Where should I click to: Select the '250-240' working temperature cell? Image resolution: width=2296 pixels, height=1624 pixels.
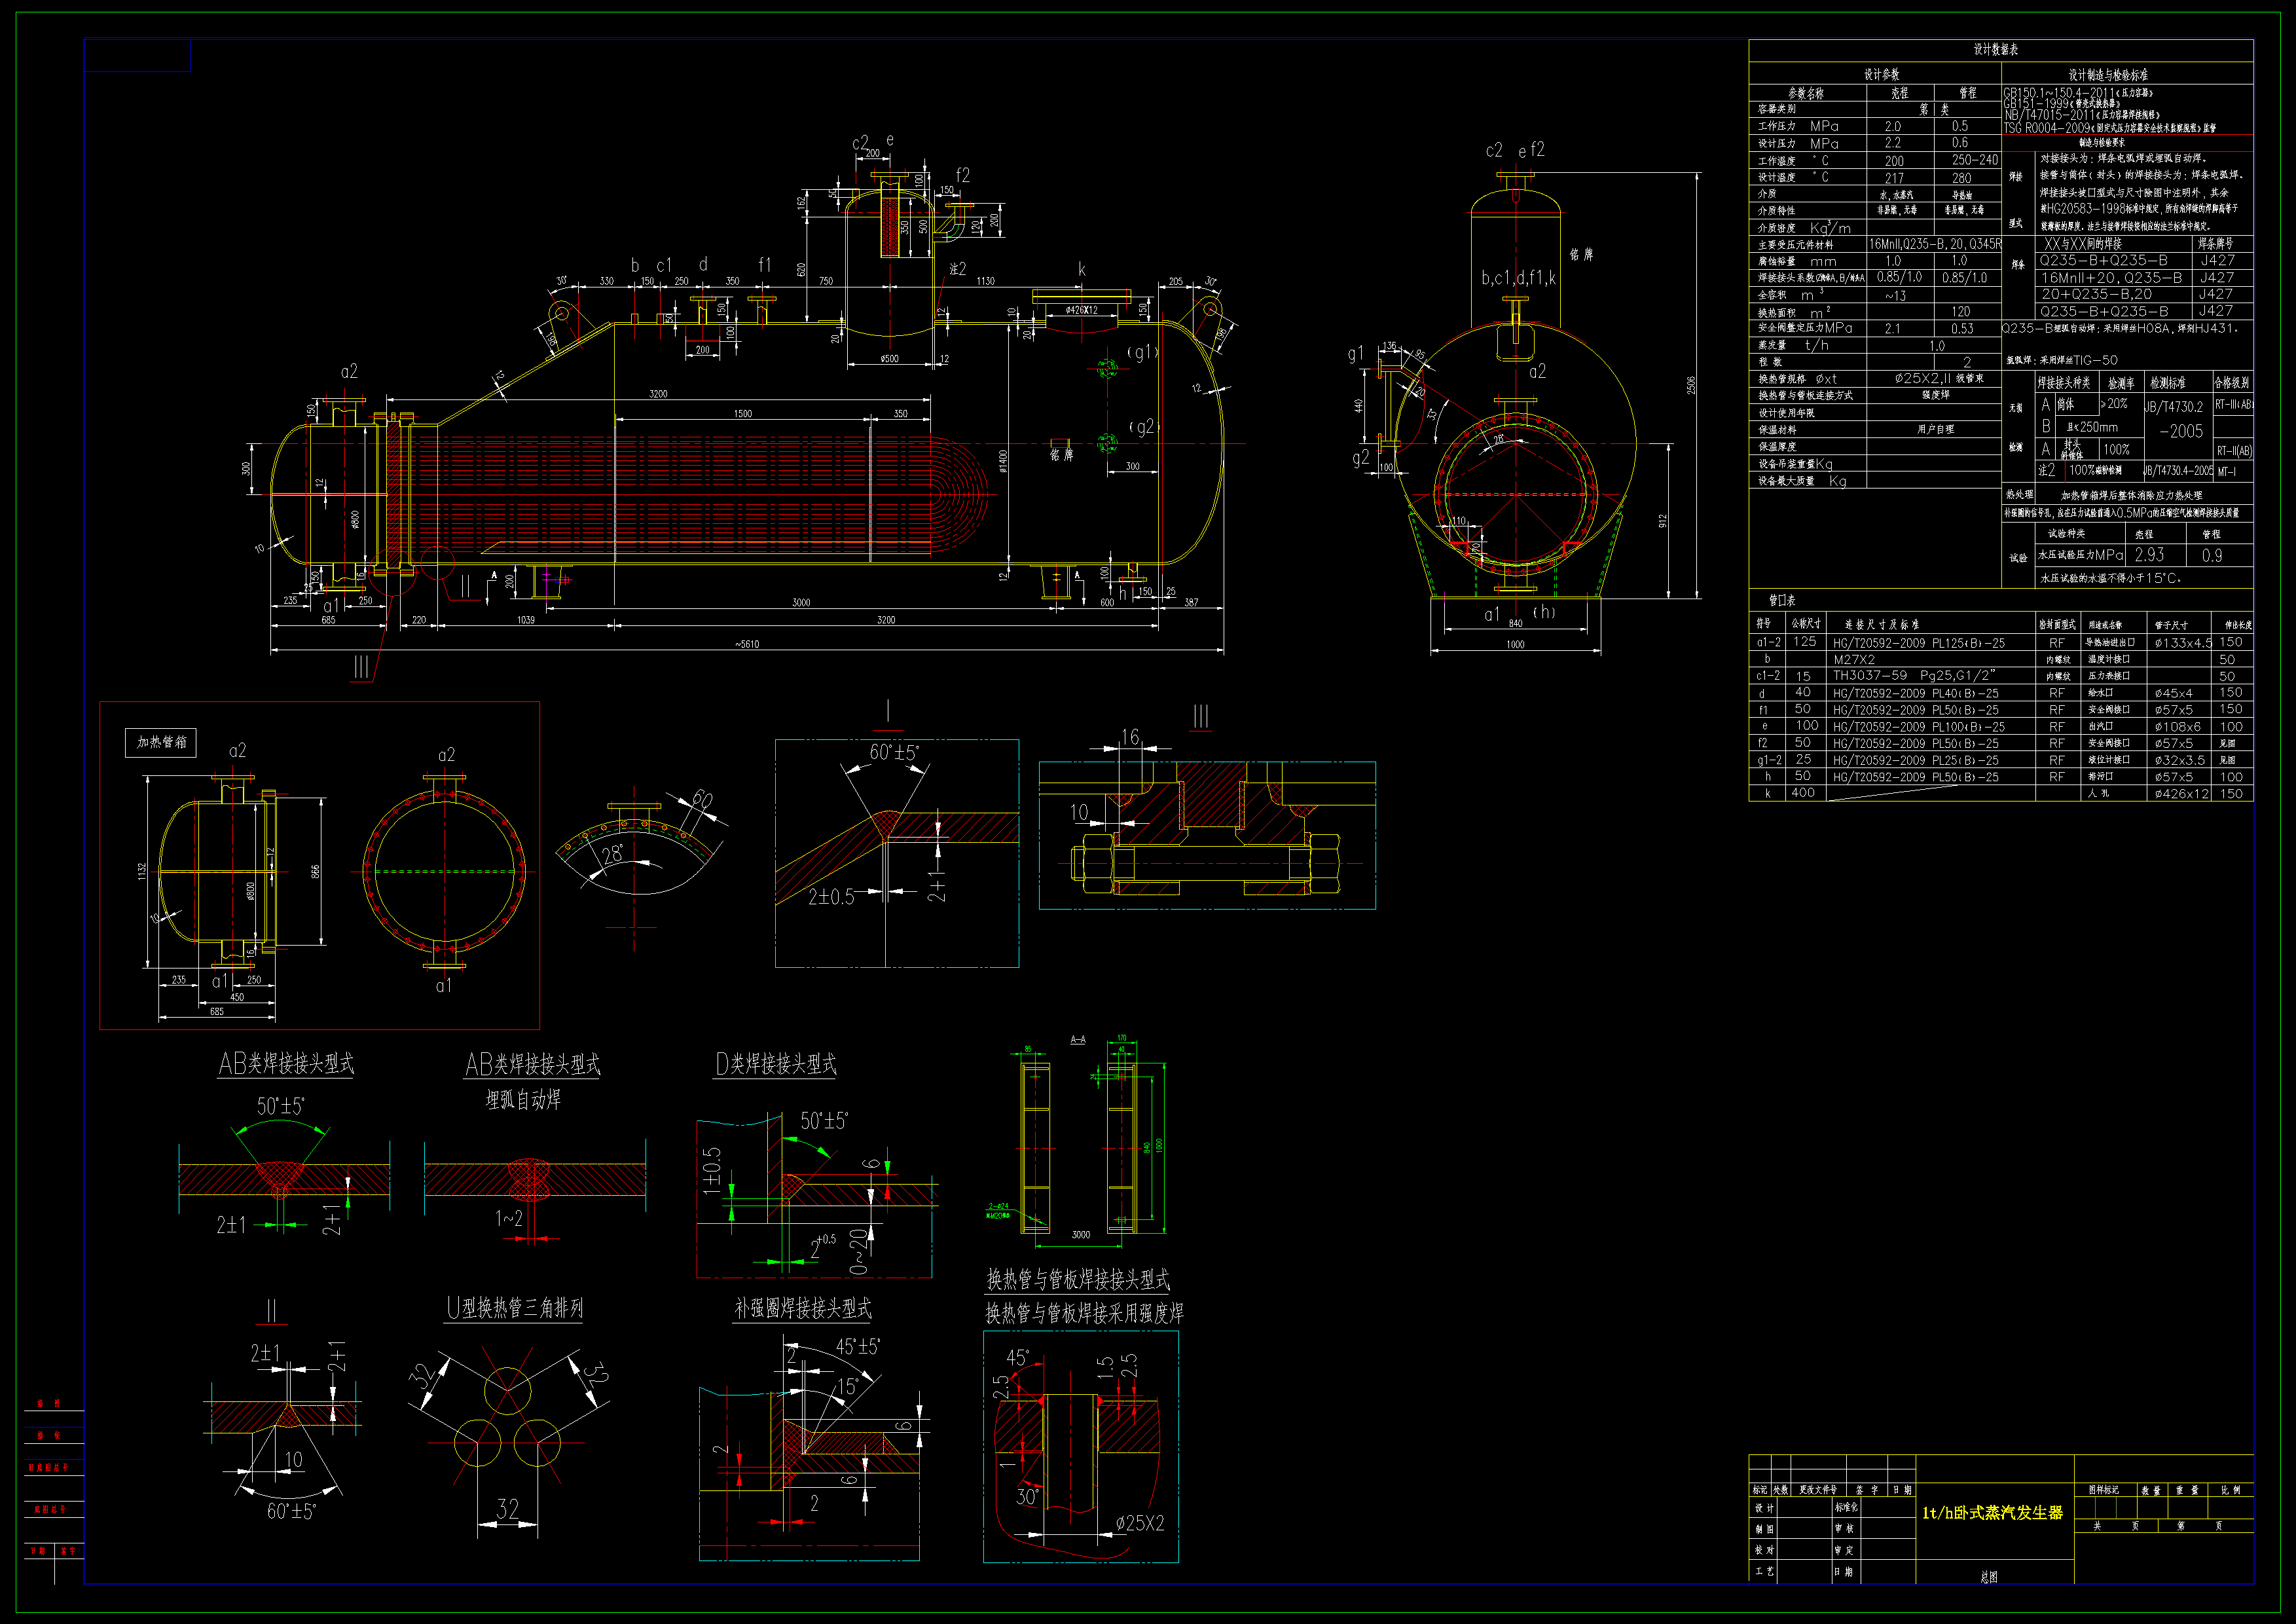[1975, 160]
